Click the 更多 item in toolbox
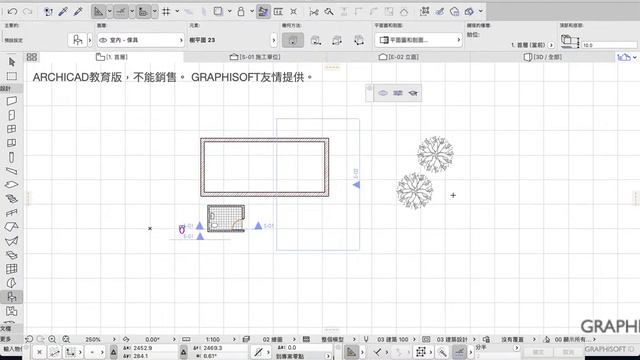Viewport: 640px width, 360px height. pyautogui.click(x=6, y=339)
